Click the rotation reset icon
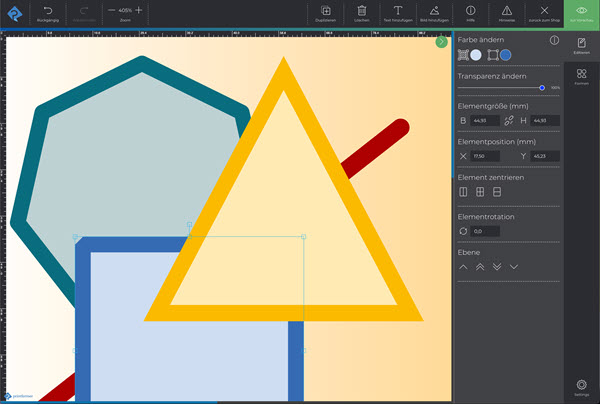This screenshot has height=405, width=600. coord(463,231)
